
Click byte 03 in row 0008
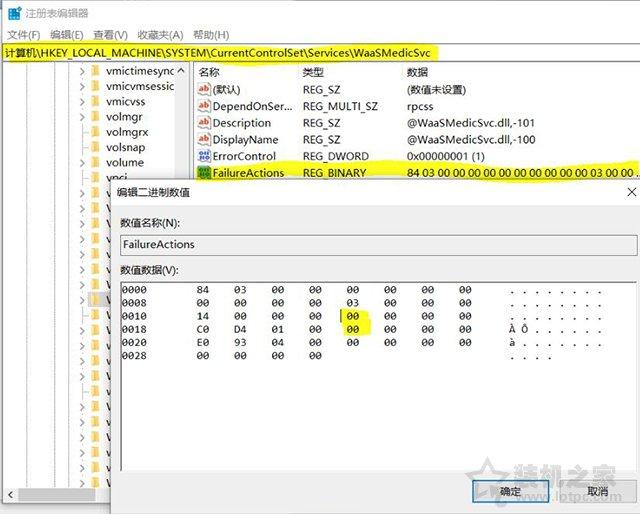click(x=353, y=303)
